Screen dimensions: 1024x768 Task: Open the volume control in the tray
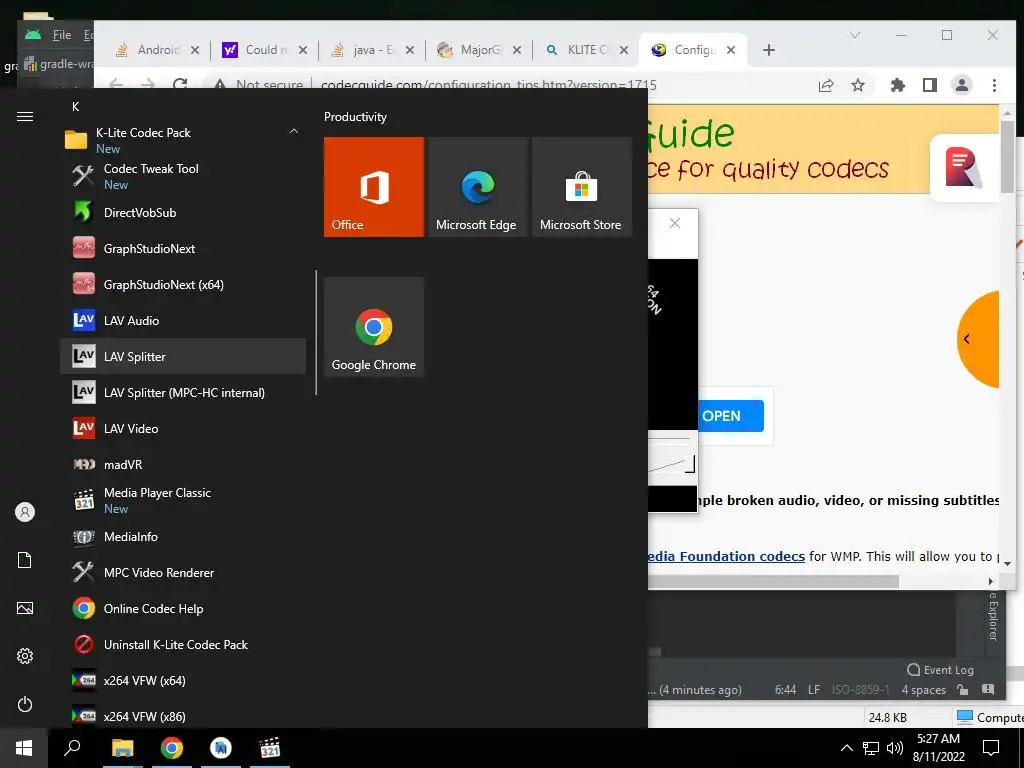[895, 748]
